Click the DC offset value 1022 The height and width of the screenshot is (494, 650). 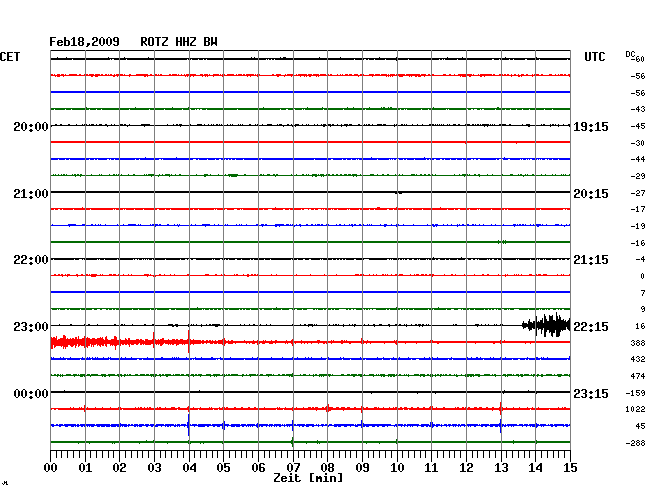[635, 409]
